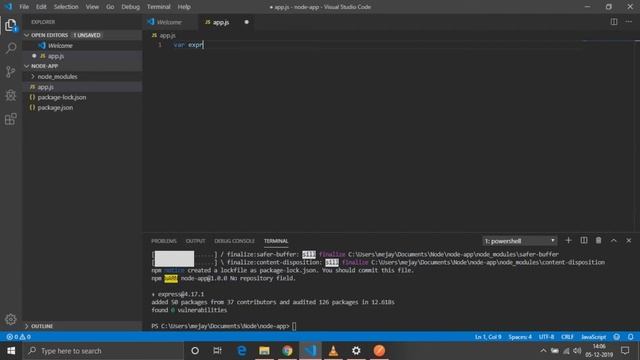Show hidden system tray icons
This screenshot has width=640, height=360.
[543, 351]
